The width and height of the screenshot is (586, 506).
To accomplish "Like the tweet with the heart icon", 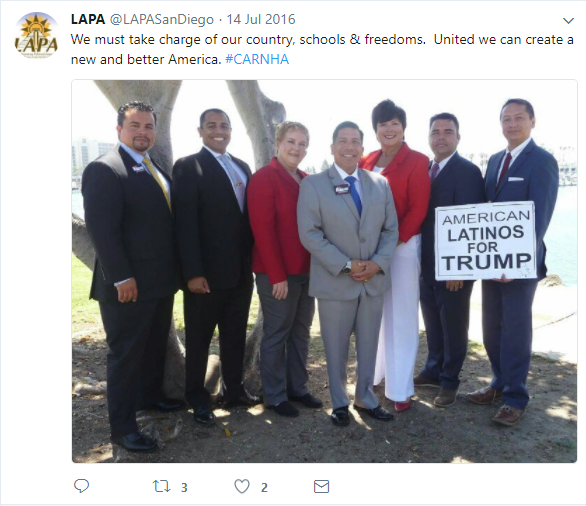I will 242,487.
